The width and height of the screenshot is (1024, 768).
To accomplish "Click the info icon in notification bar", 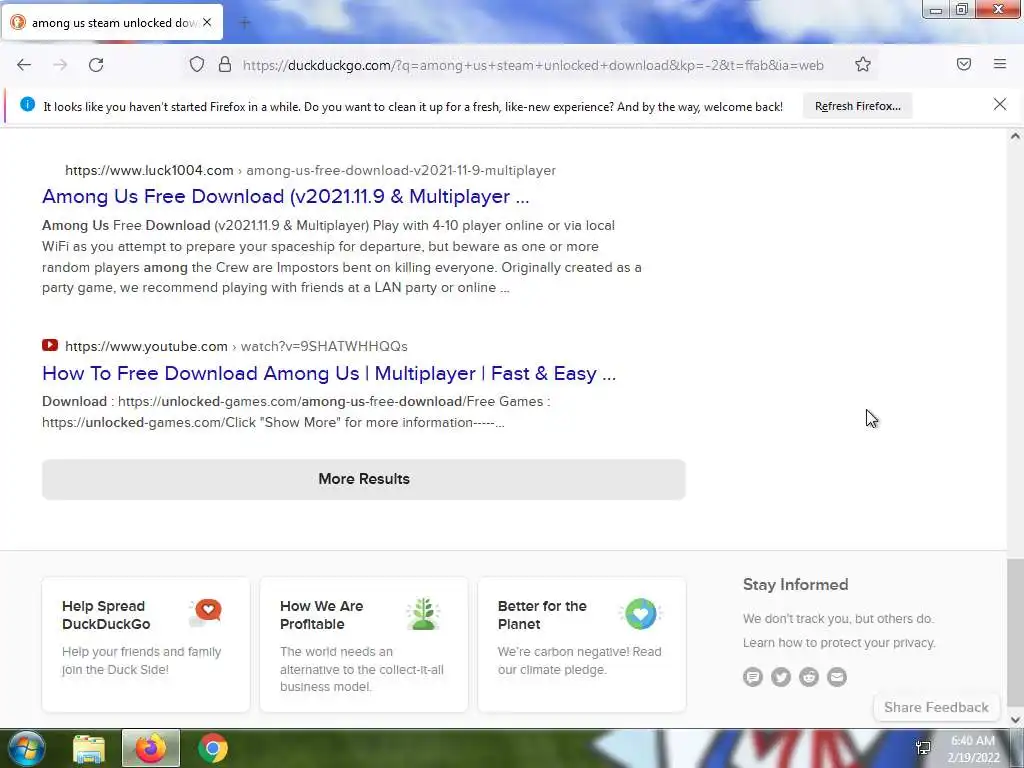I will point(27,104).
